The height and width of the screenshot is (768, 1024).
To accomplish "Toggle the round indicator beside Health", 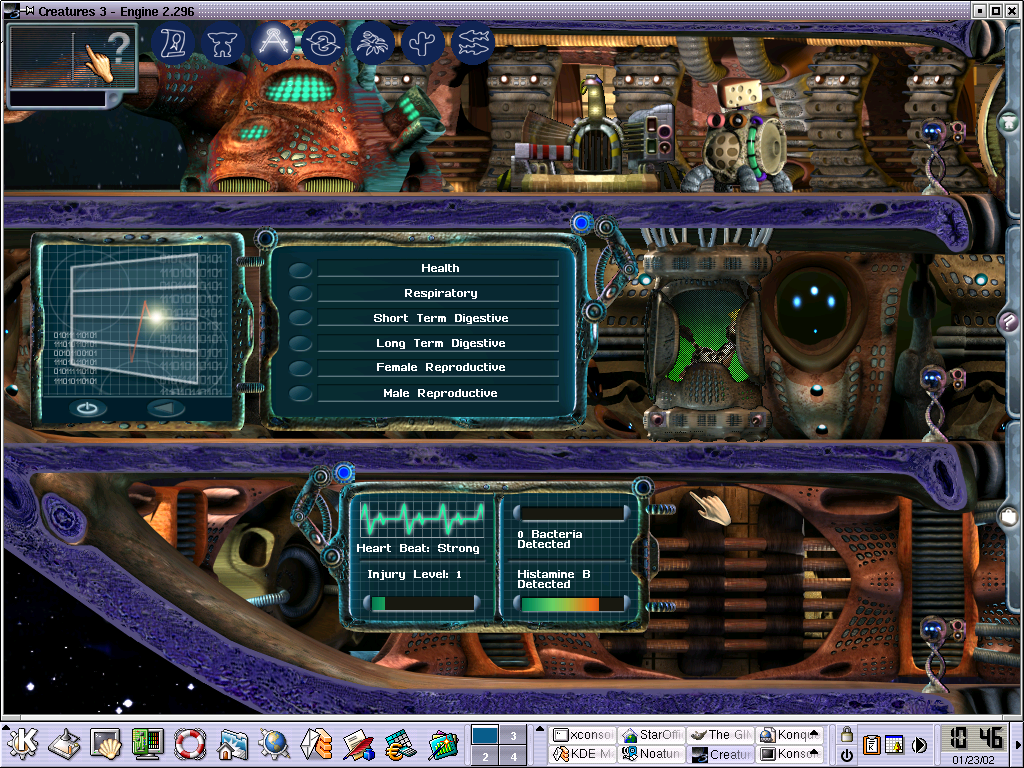I will point(300,269).
